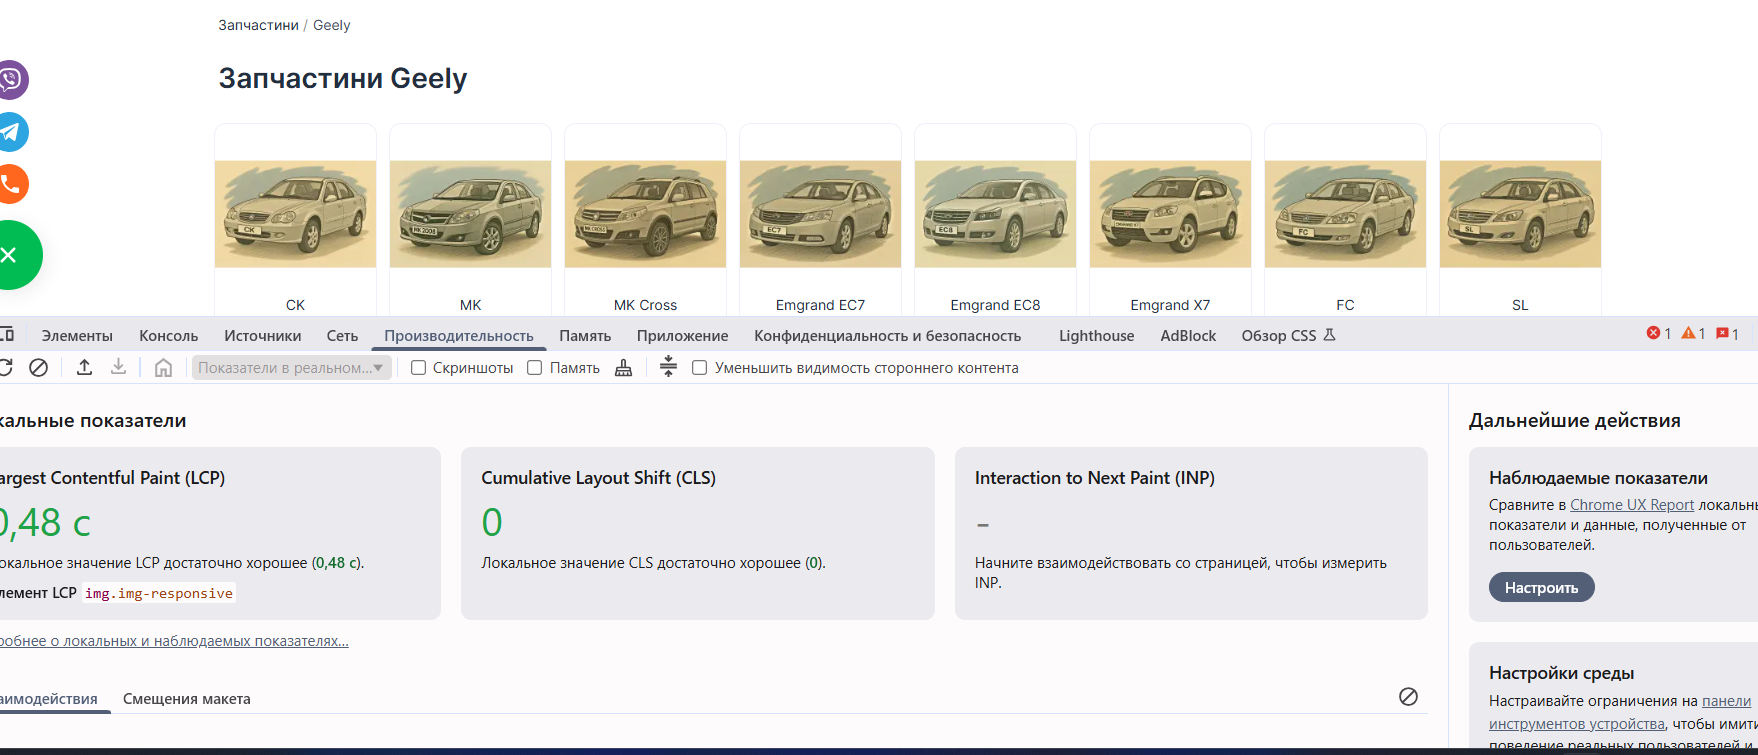
Task: Switch to the Элементы tab
Action: [77, 336]
